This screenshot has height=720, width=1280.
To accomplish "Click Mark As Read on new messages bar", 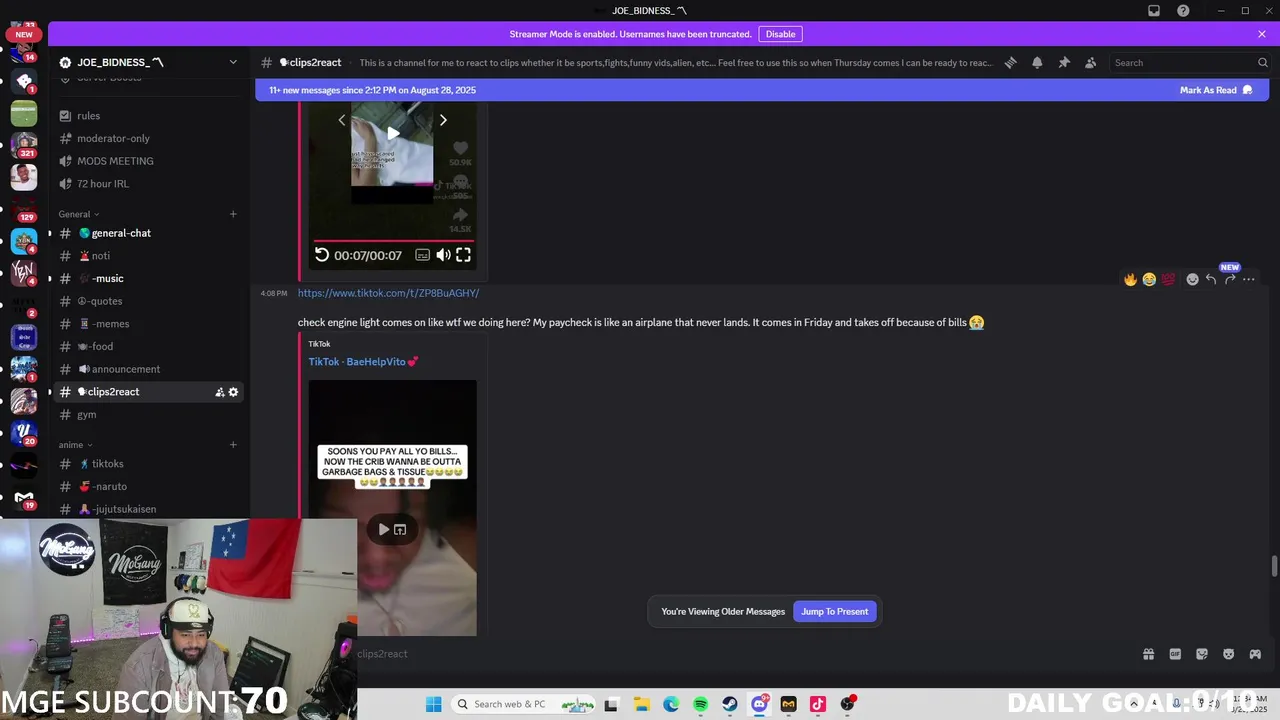I will pos(1215,90).
